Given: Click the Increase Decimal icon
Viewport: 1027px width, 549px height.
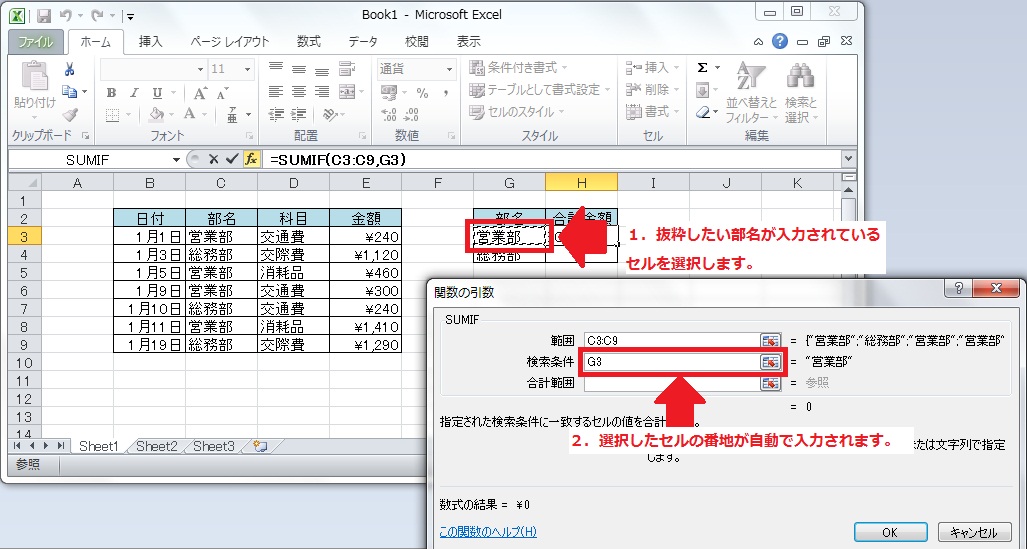Looking at the screenshot, I should 388,115.
